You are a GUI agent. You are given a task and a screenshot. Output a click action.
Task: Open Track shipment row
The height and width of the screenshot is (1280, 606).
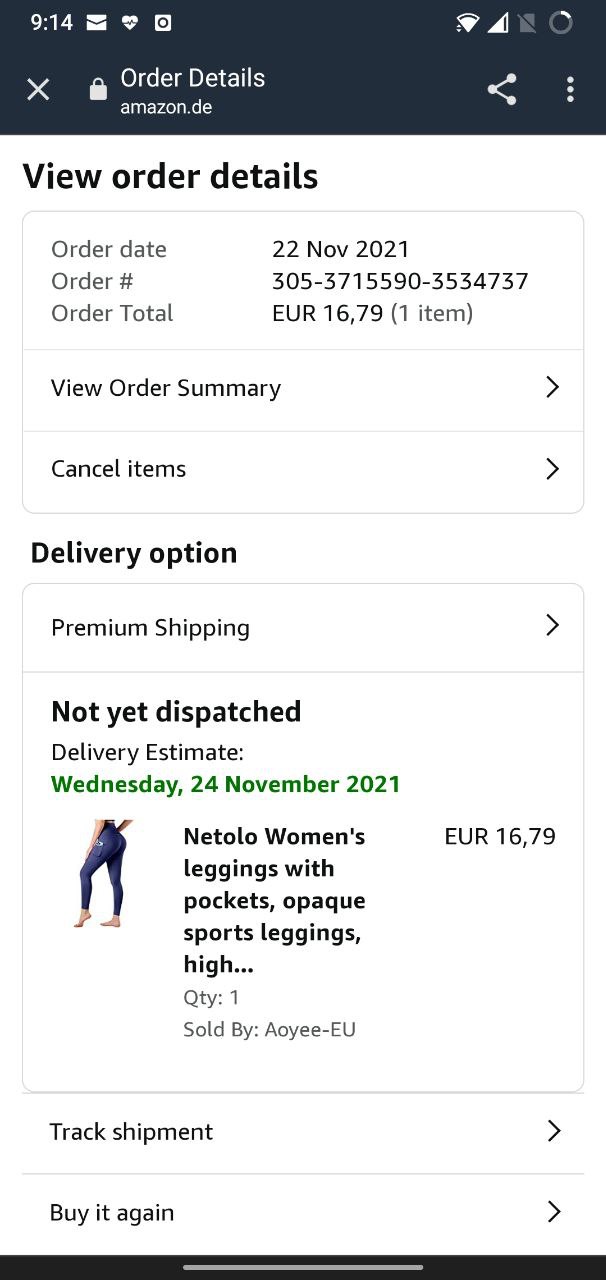click(x=303, y=1132)
